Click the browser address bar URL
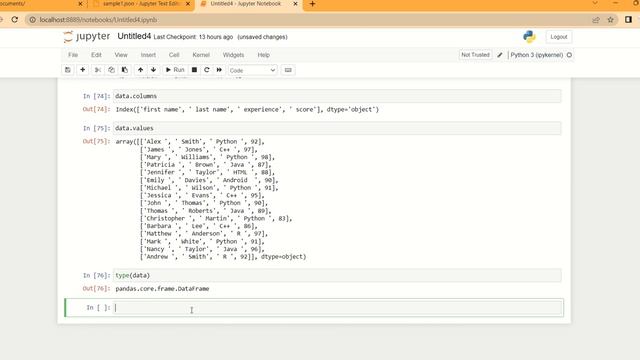The height and width of the screenshot is (360, 640). coord(98,20)
